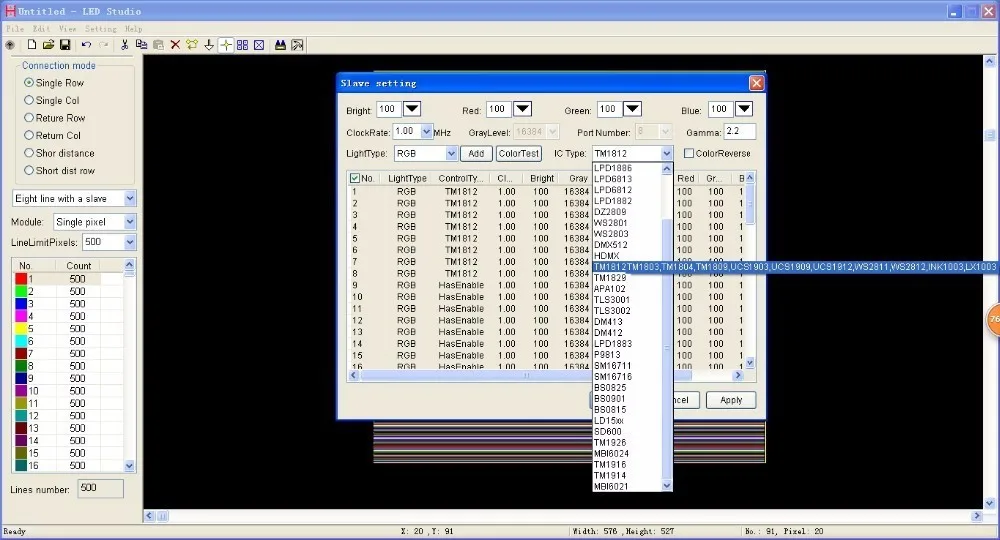Screen dimensions: 1000x540
Task: Click the downward arrow toolbar icon
Action: click(x=209, y=45)
